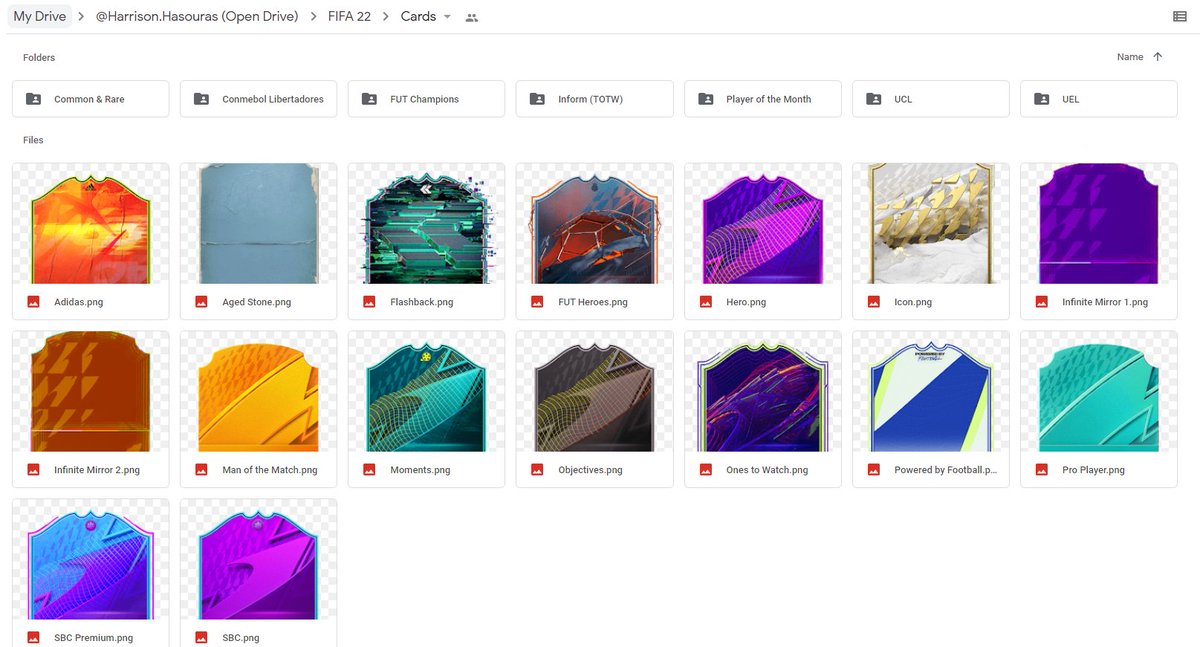The width and height of the screenshot is (1200, 647).
Task: Click the image icon beside FUT Heroes.png
Action: [537, 301]
